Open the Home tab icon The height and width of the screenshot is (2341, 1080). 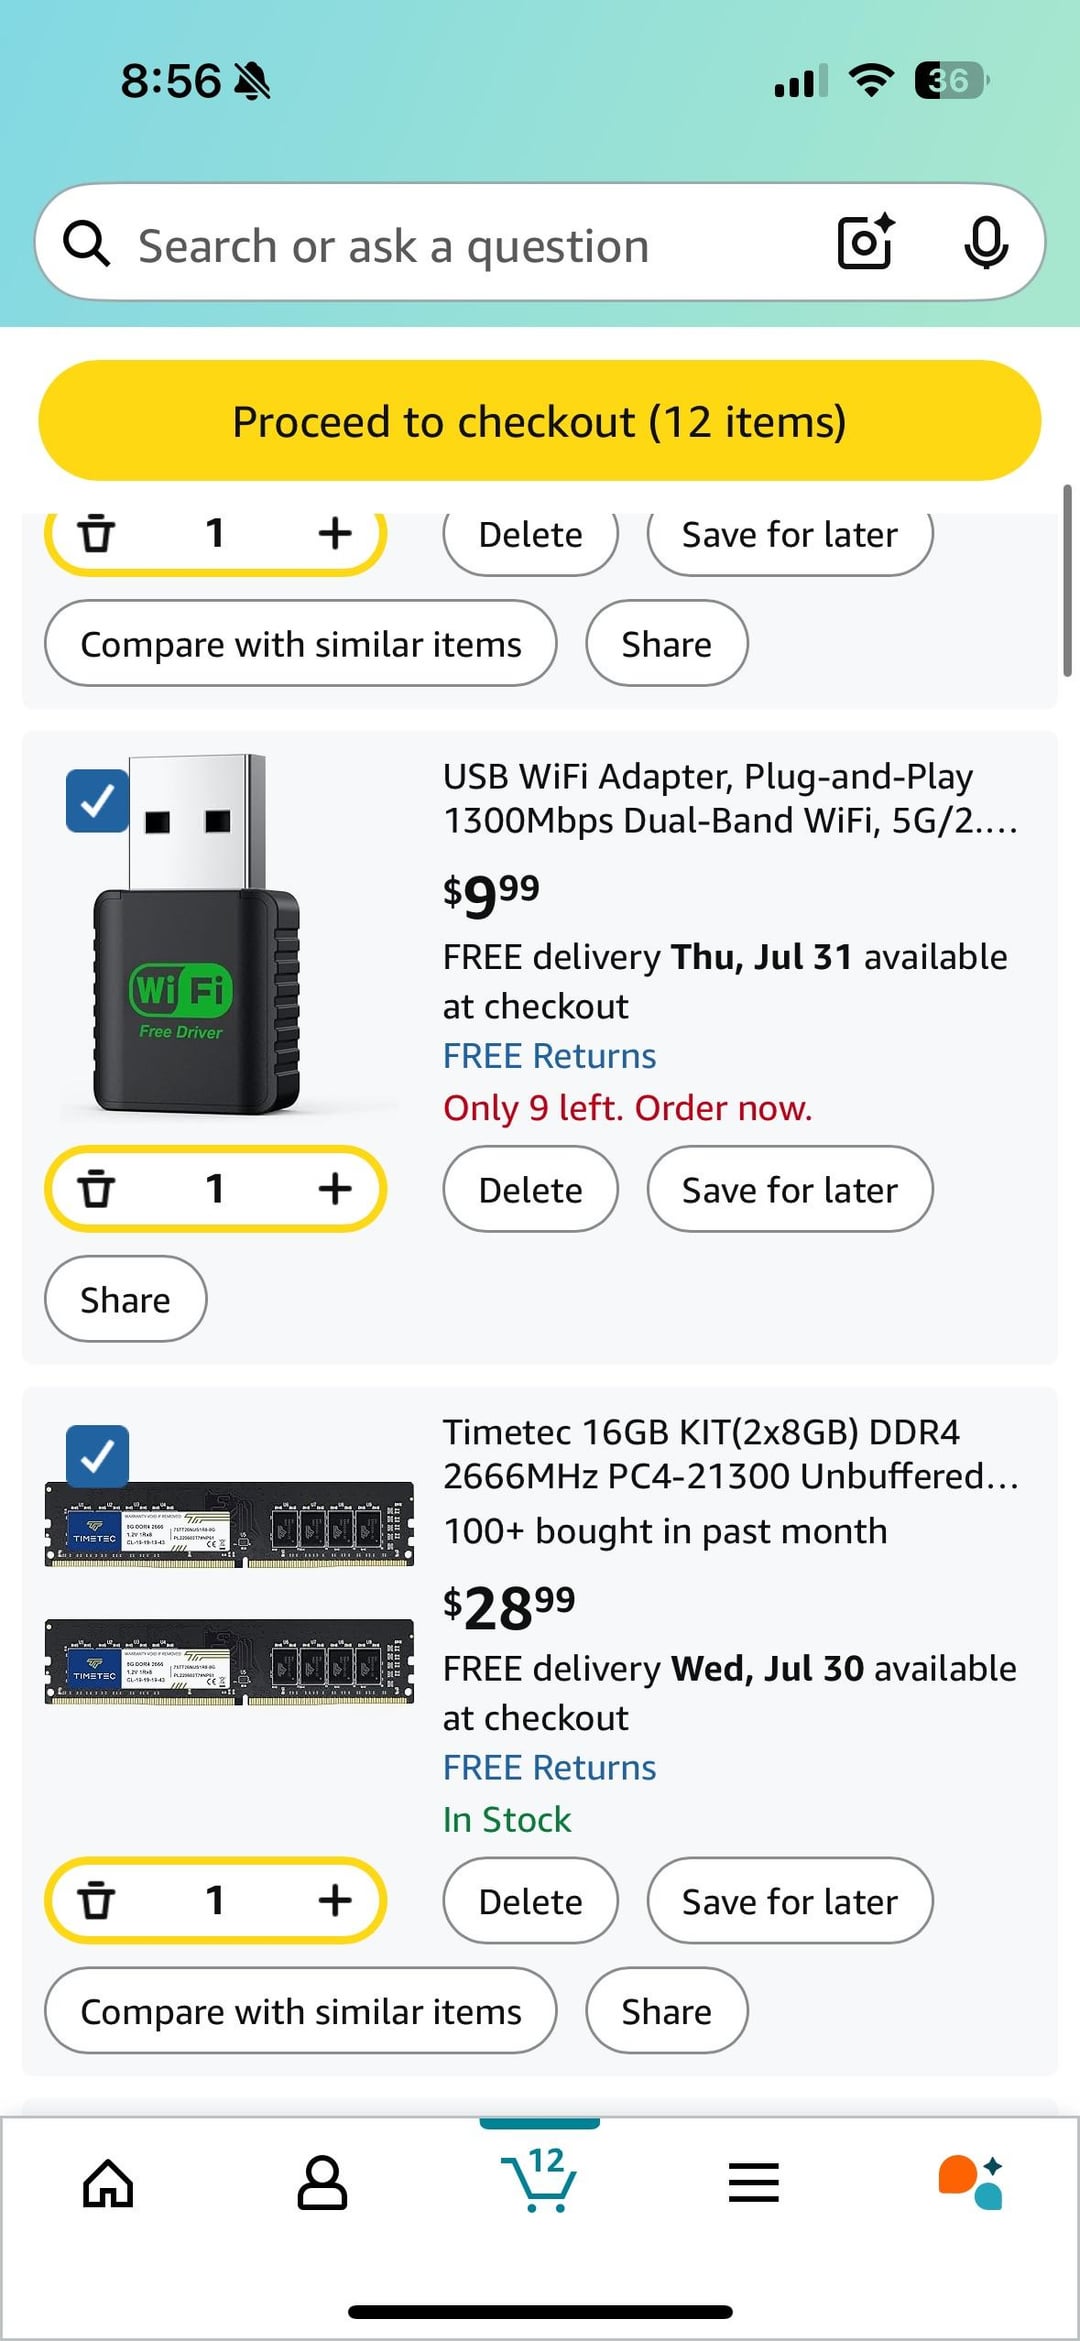click(x=108, y=2182)
